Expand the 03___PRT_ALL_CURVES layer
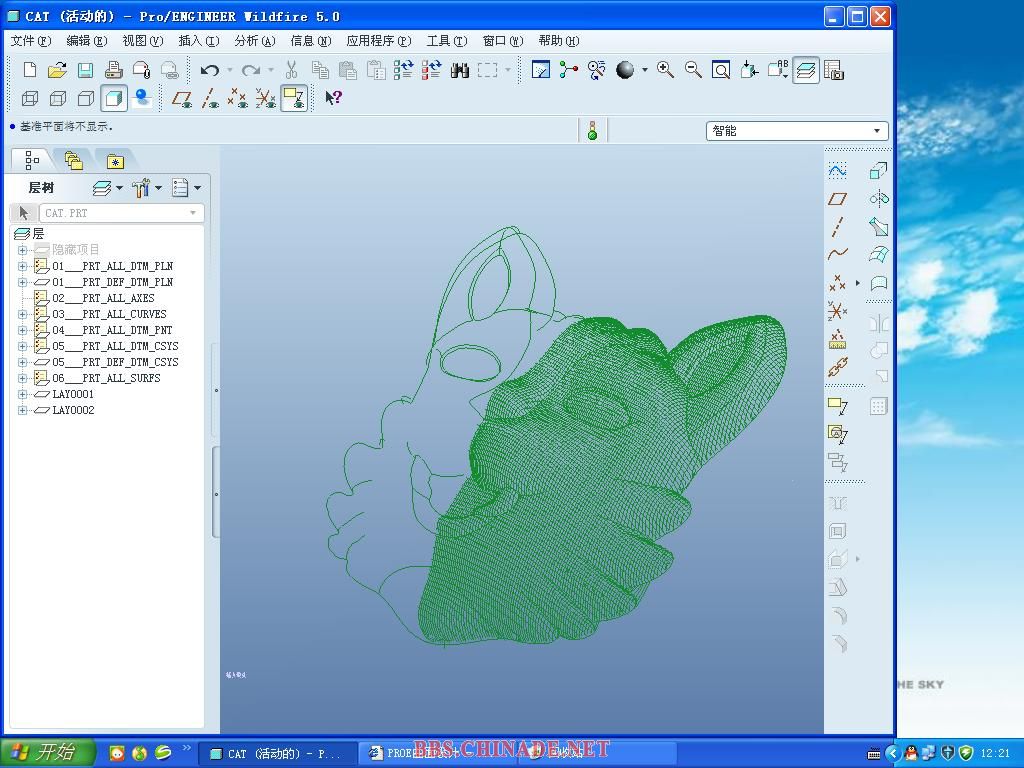This screenshot has height=768, width=1024. point(22,314)
